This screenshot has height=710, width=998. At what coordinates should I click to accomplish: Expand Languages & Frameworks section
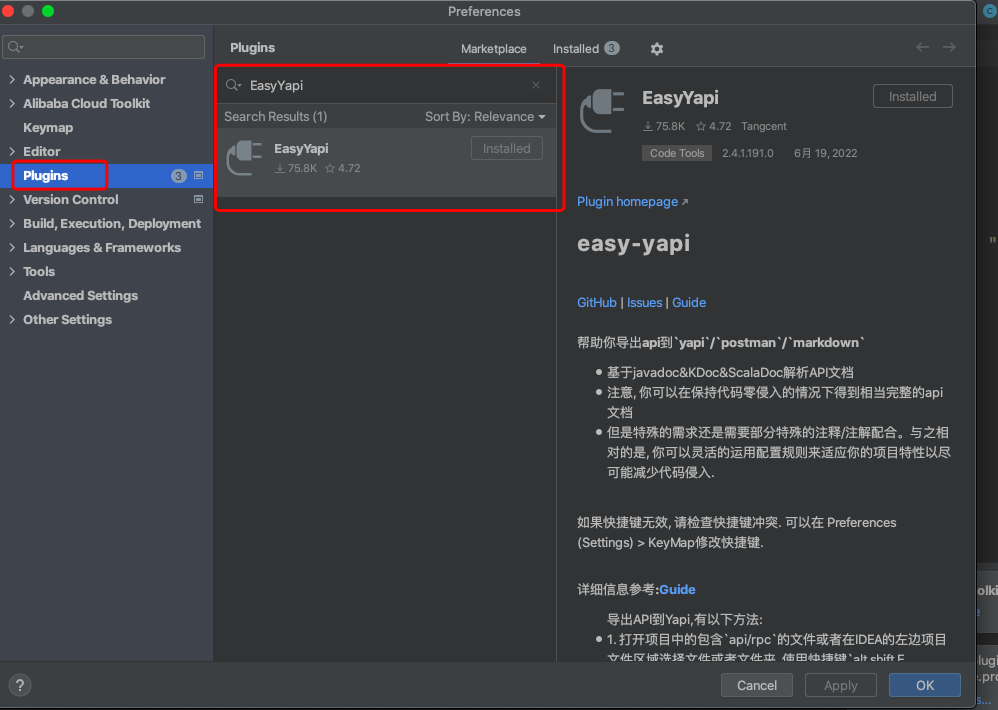coord(12,247)
